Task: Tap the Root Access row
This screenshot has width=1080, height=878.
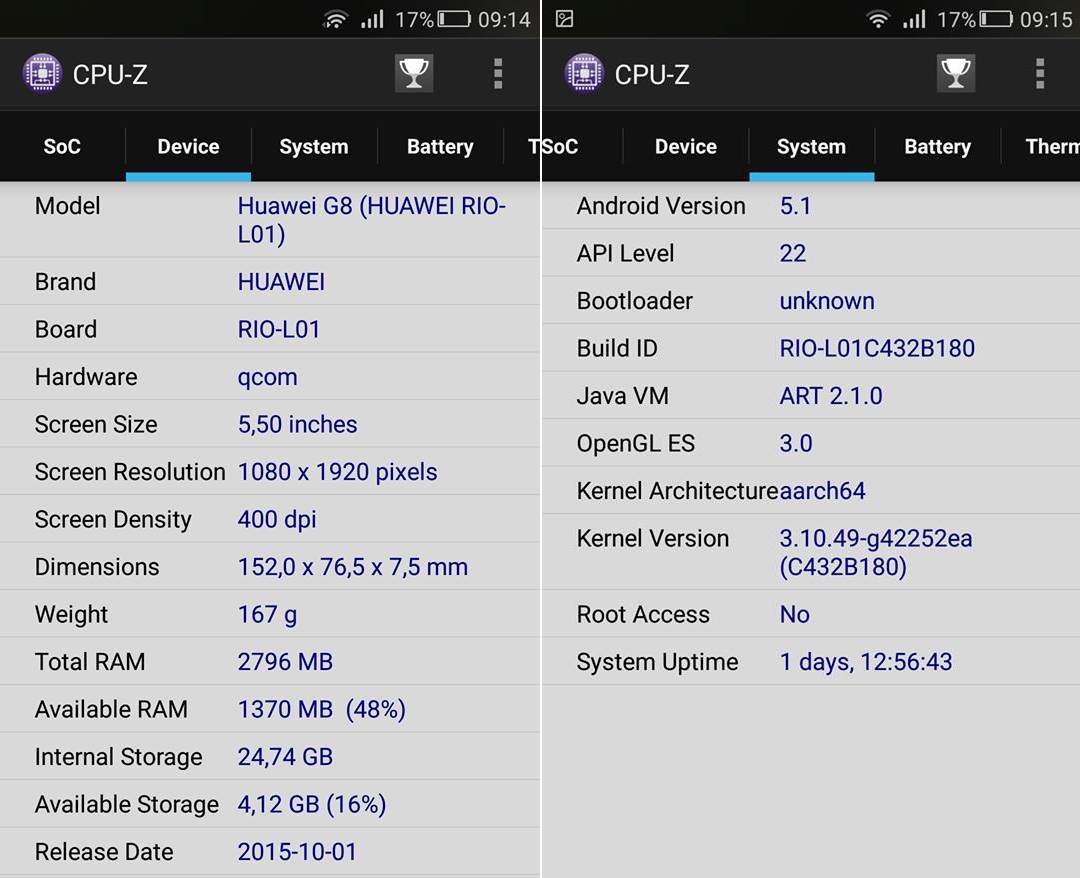Action: coord(810,614)
